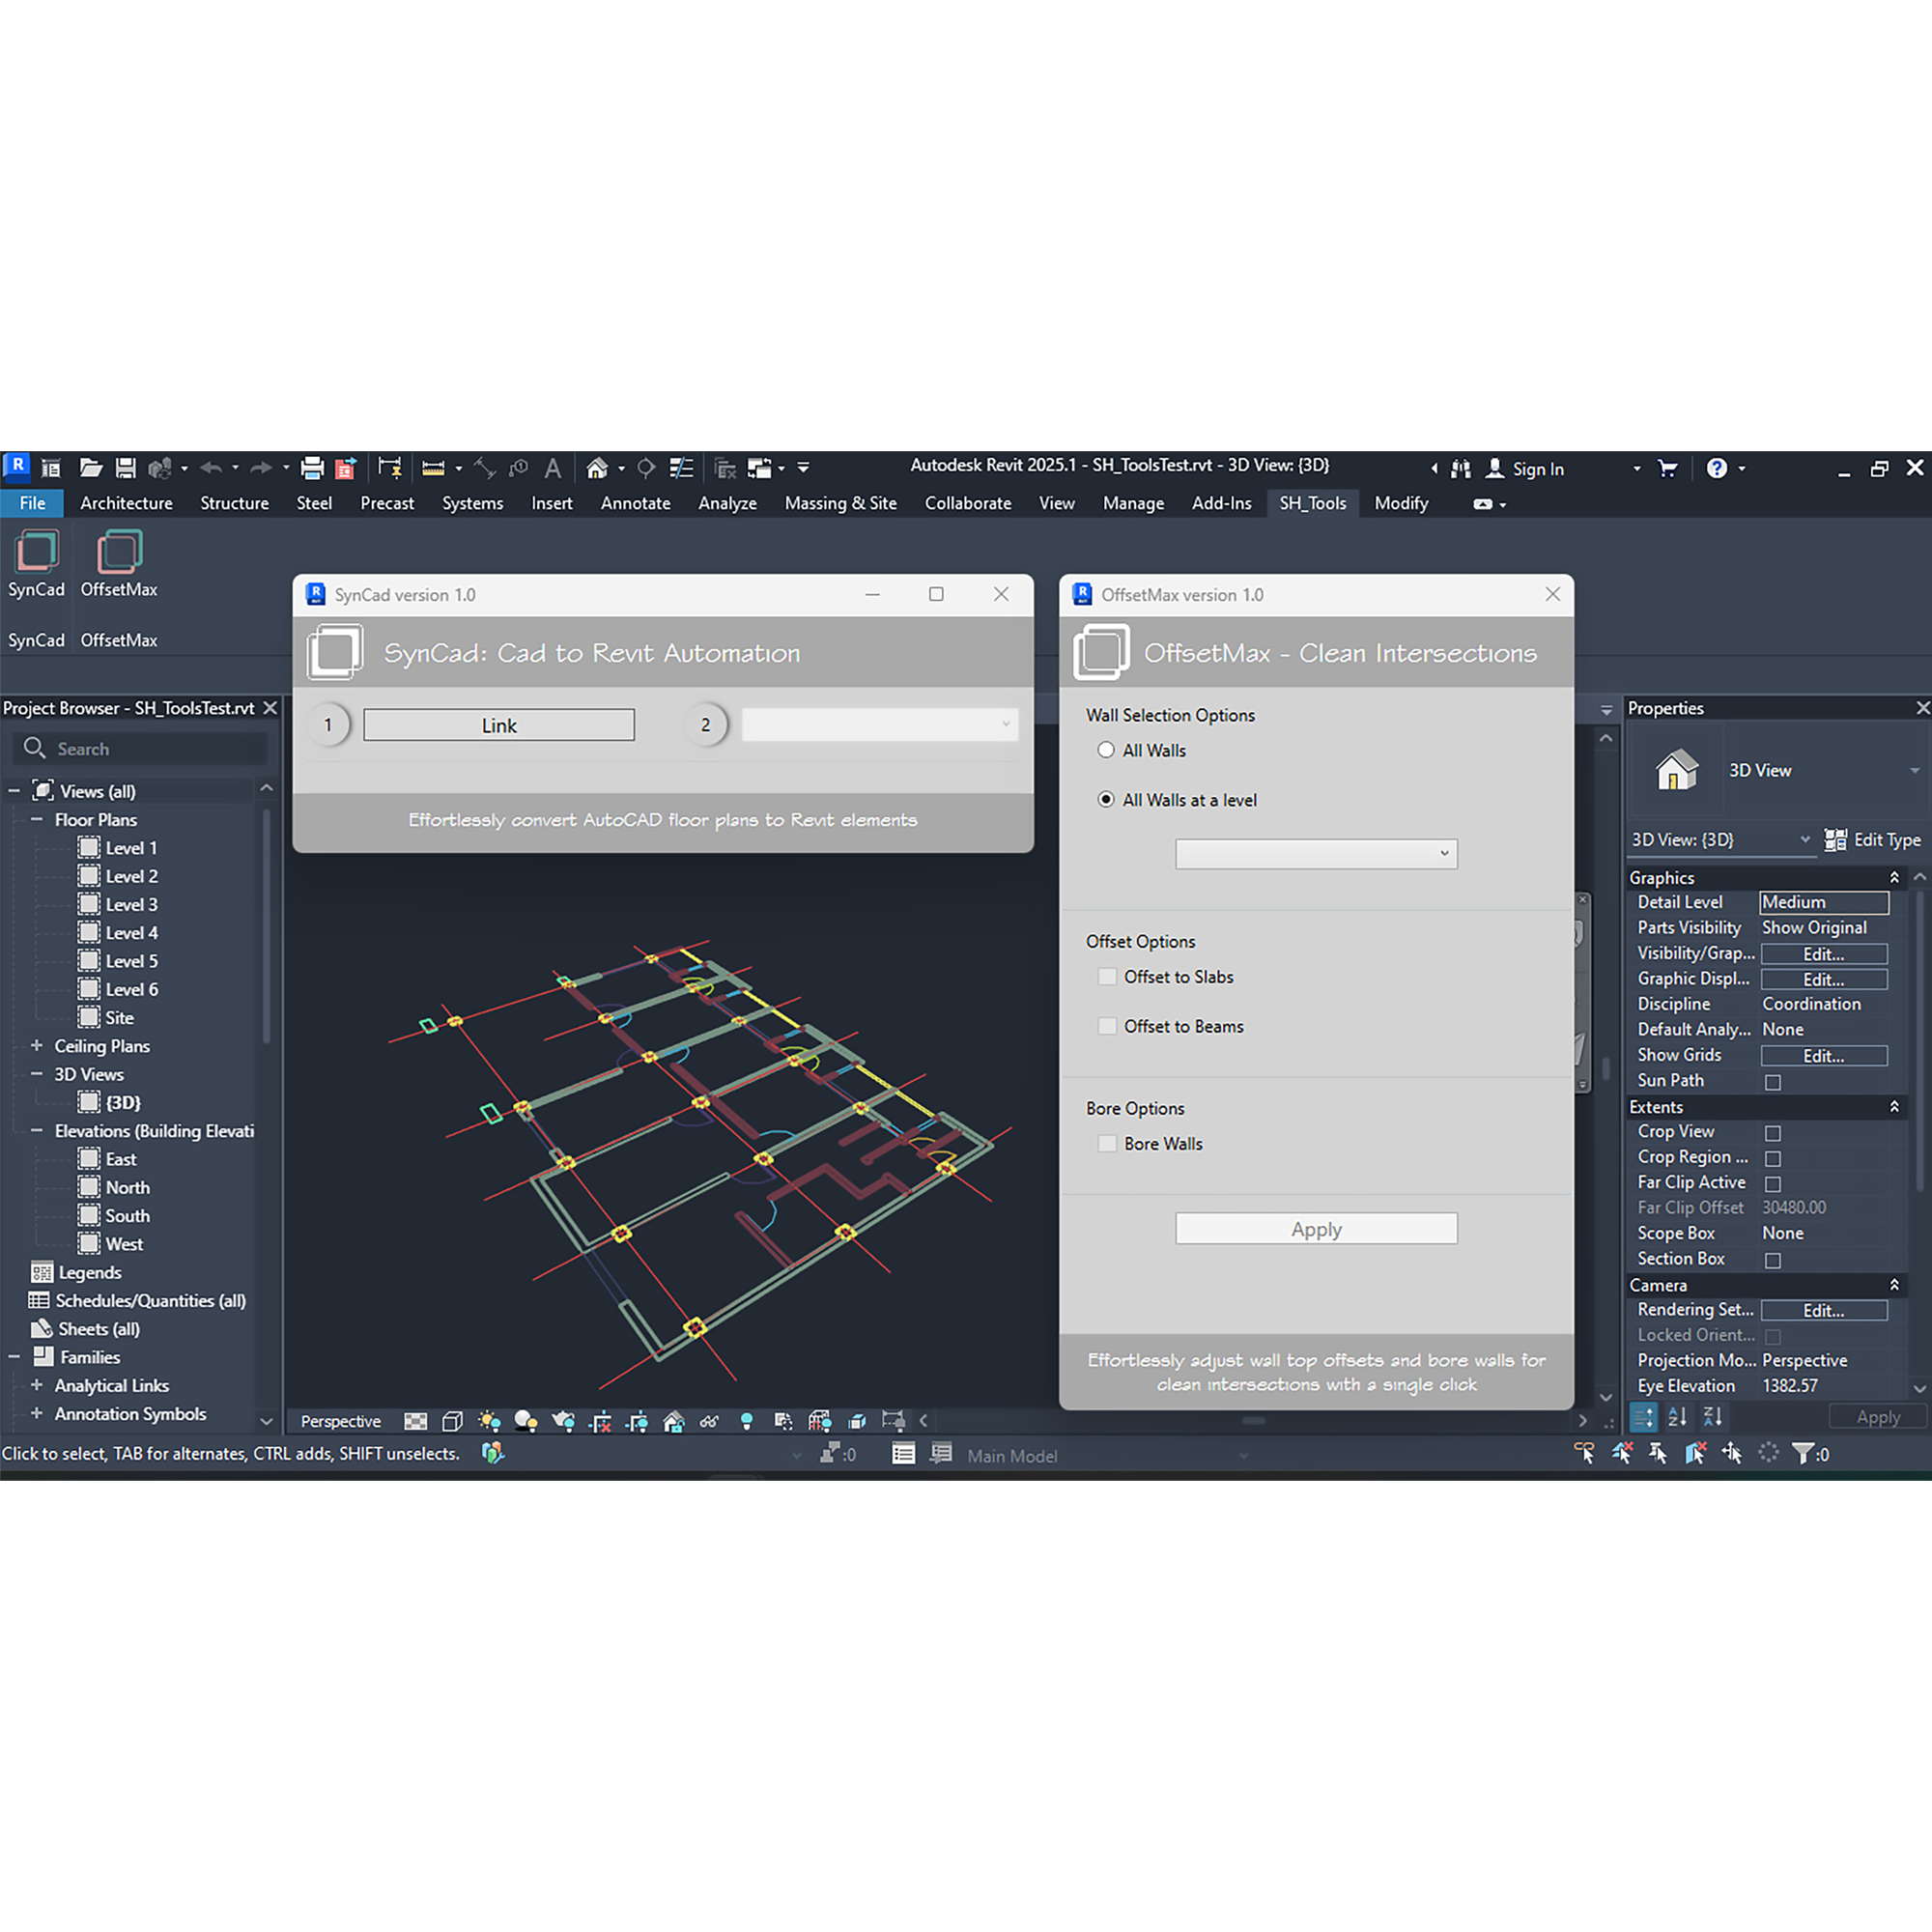Click Edit button for Visibility/Graphics
Screen dimensions: 1932x1932
point(1823,954)
